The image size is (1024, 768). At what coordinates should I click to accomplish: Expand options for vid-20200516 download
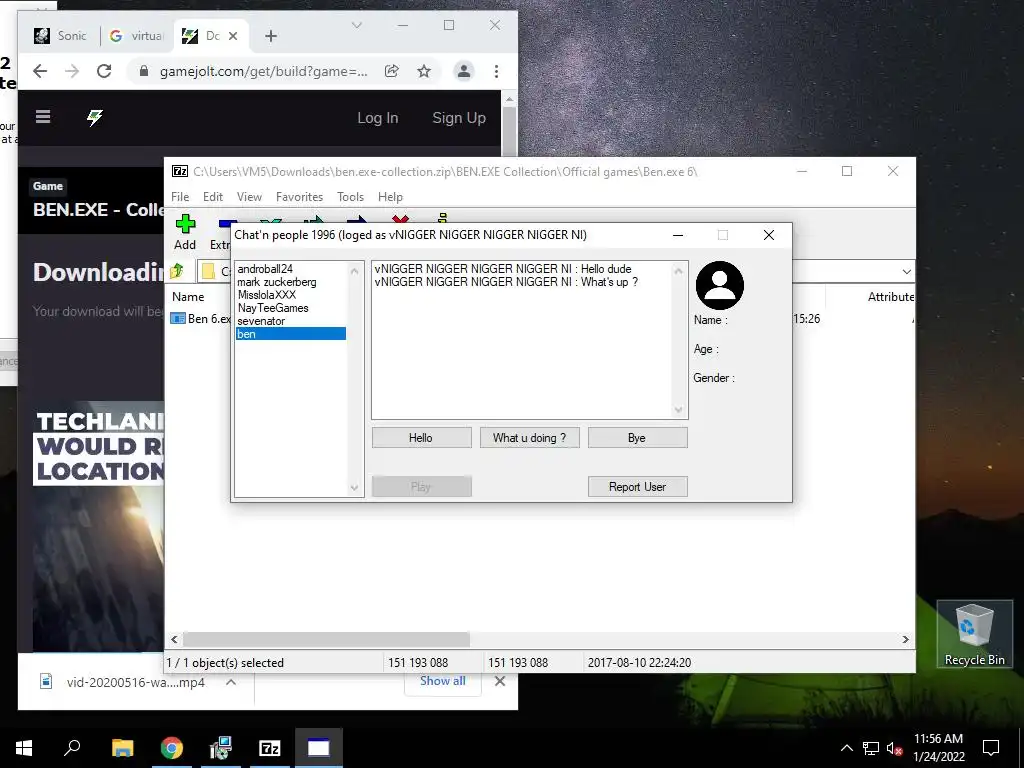point(231,682)
